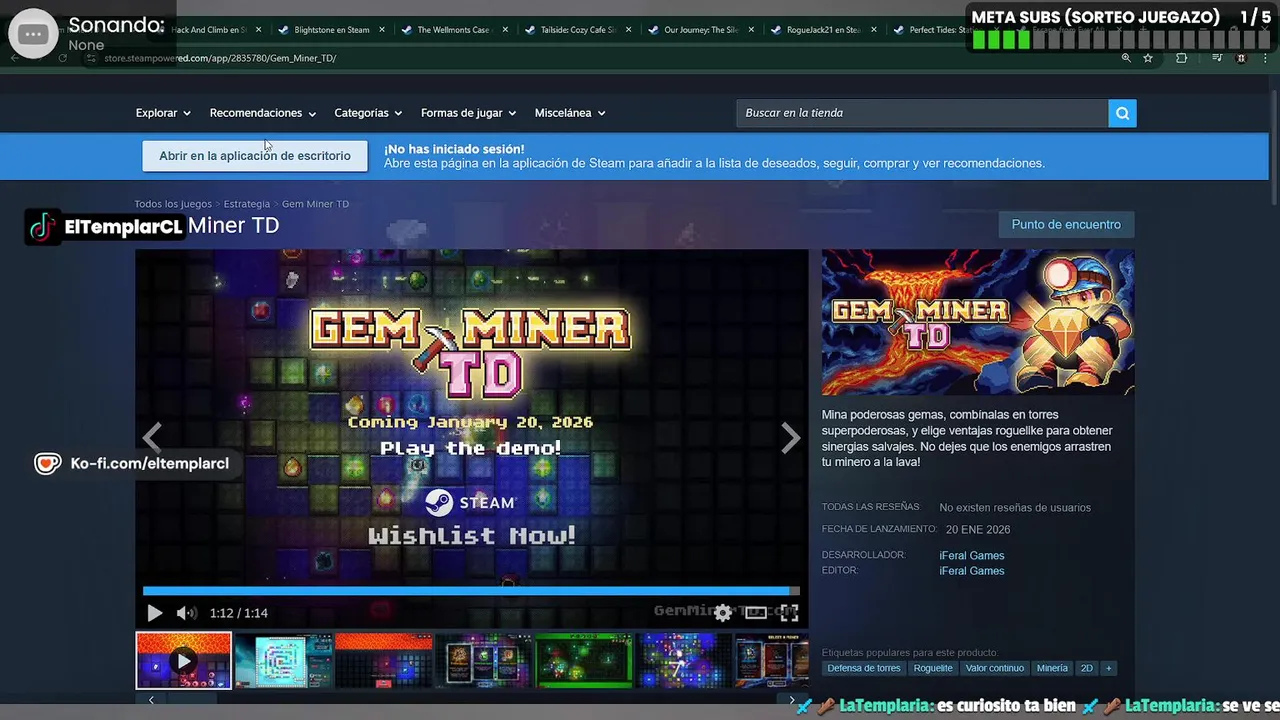Select the Minería tag

click(1052, 668)
